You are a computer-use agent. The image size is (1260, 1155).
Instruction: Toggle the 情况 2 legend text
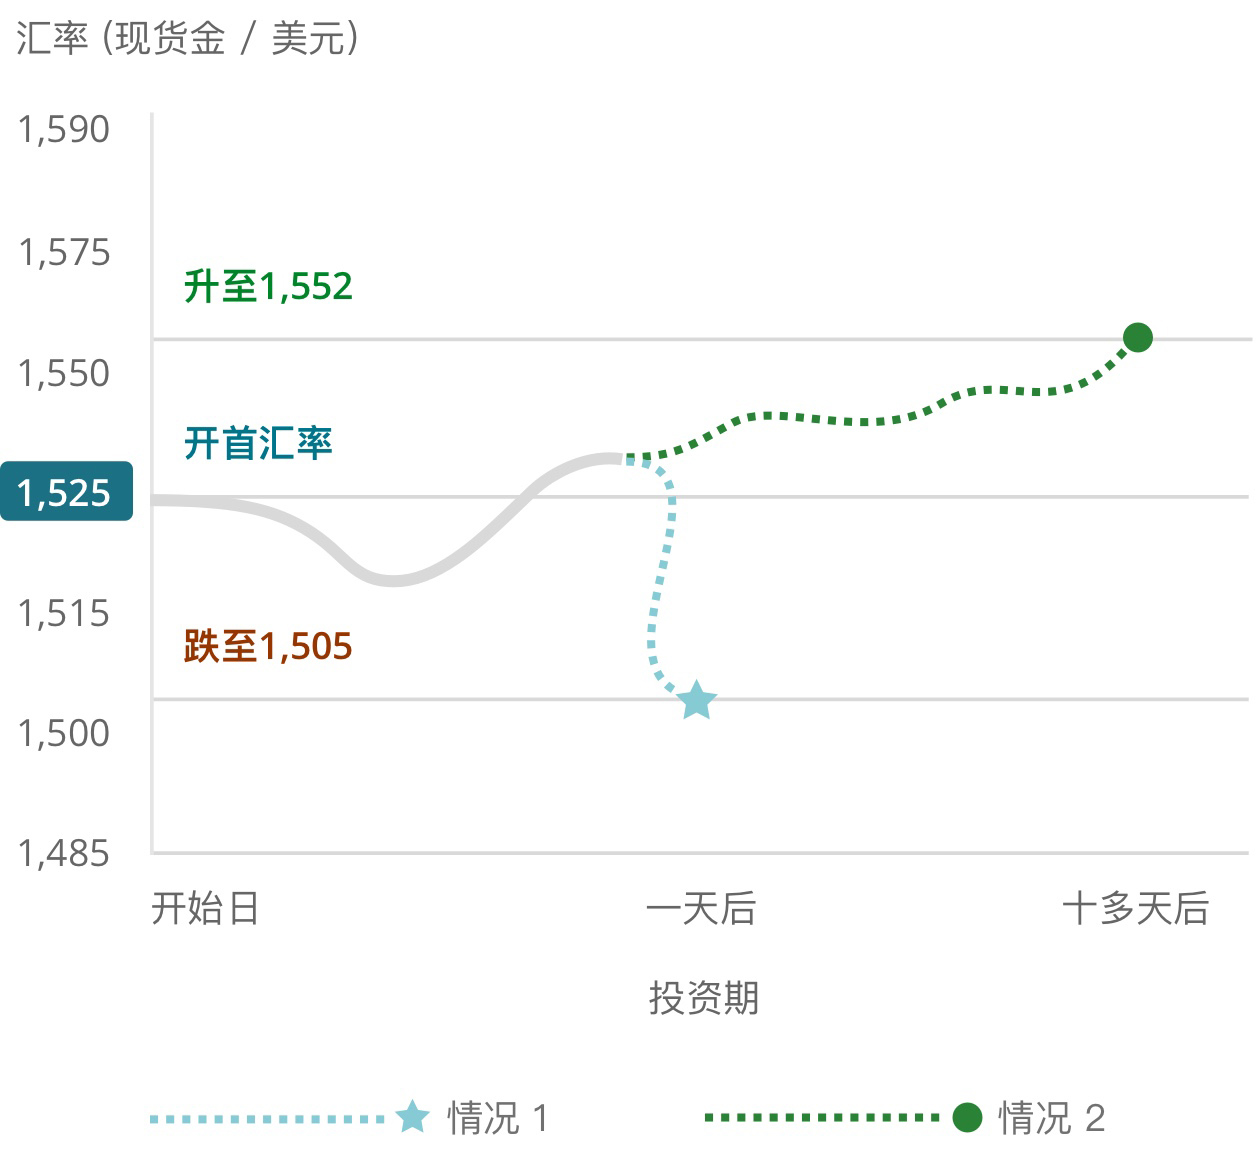[1052, 1117]
